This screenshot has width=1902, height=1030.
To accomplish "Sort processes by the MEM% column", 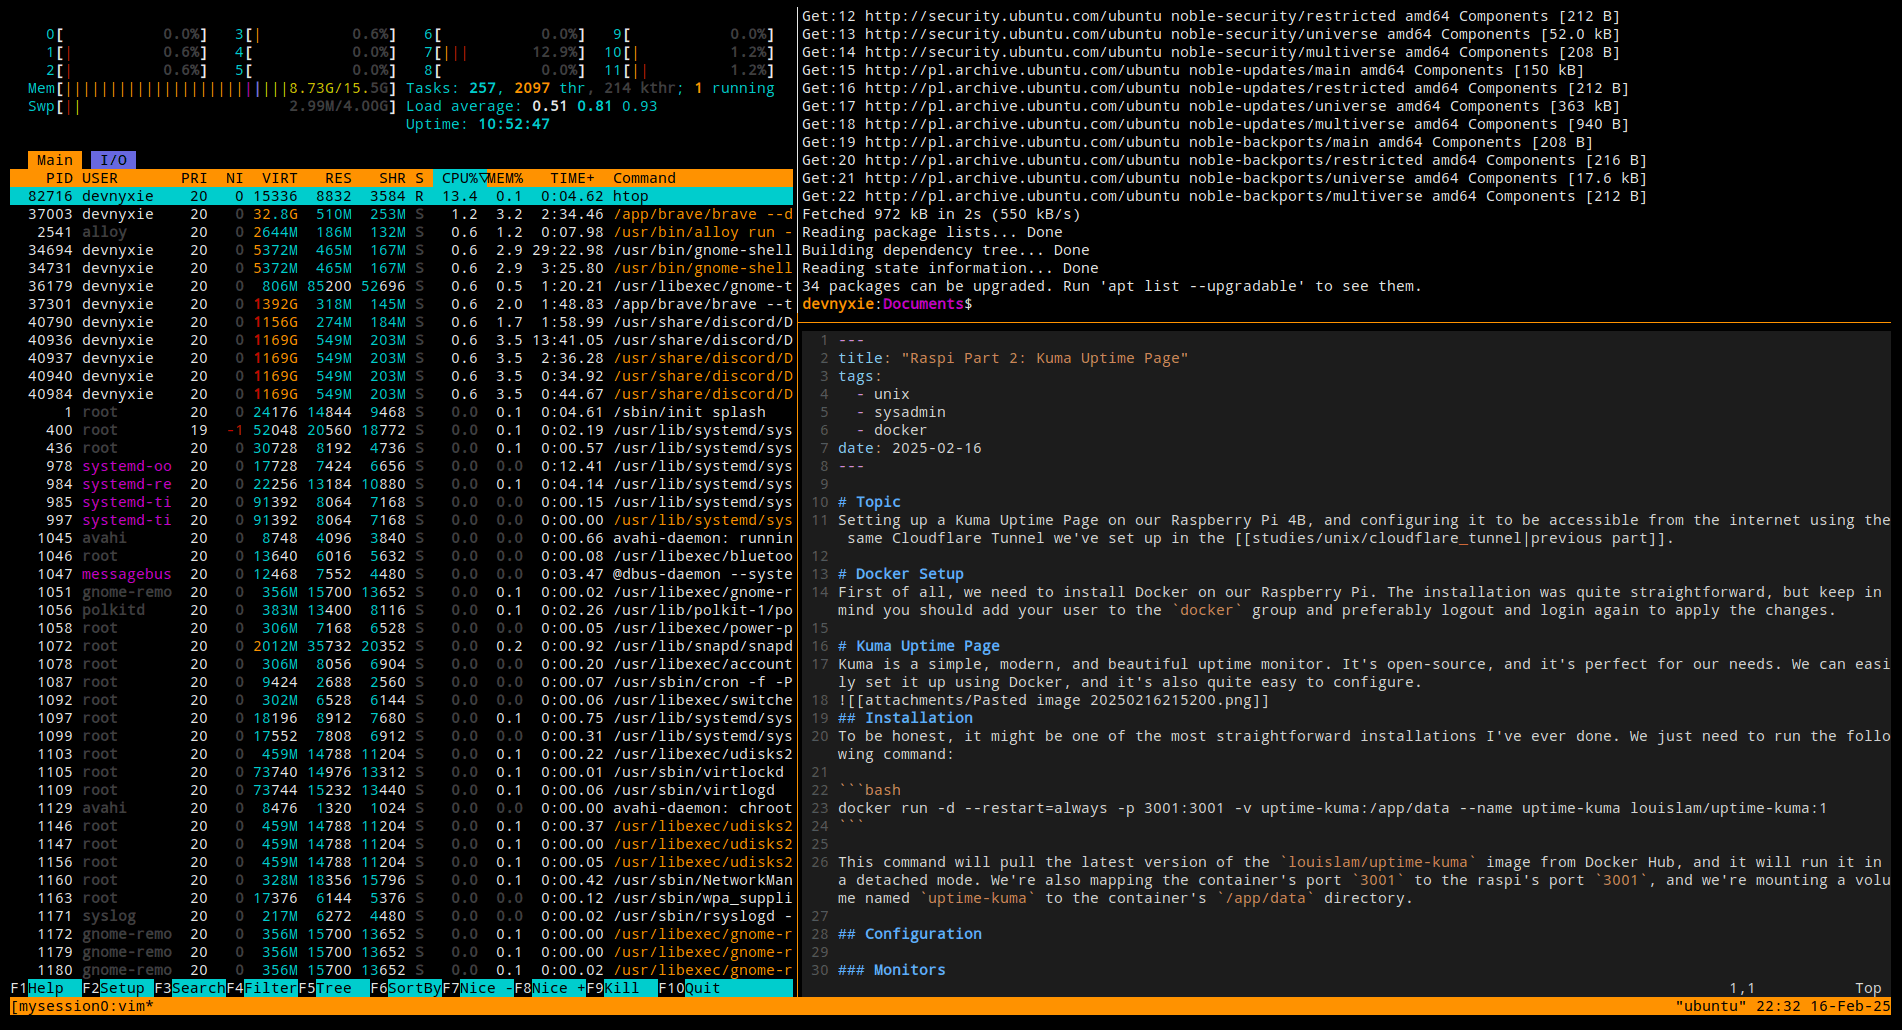I will pos(506,178).
